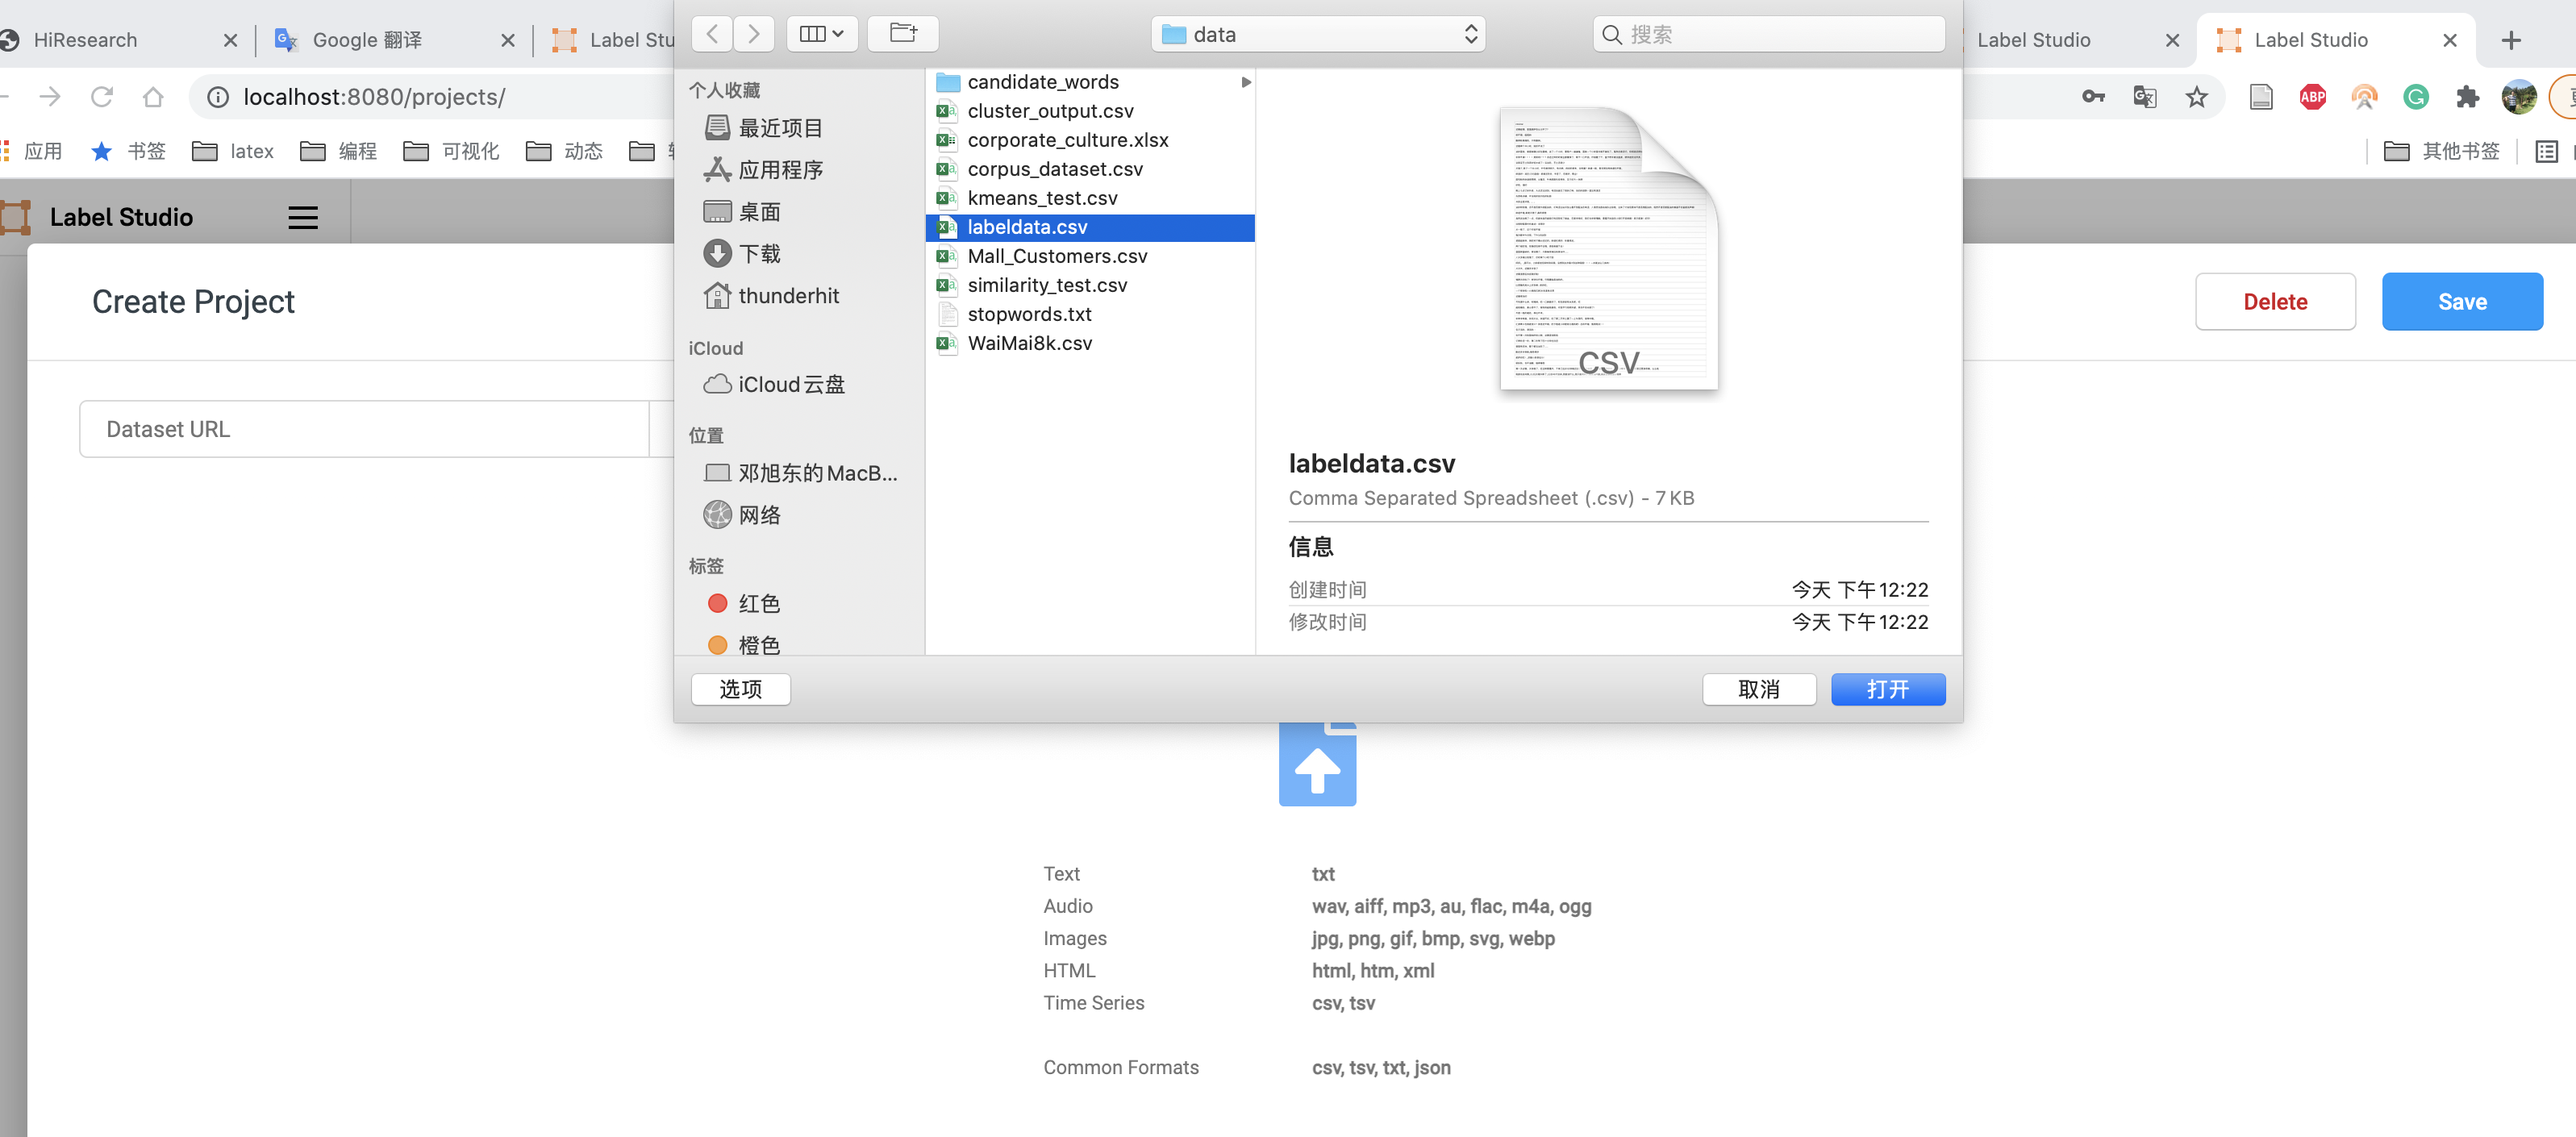Viewport: 2576px width, 1137px height.
Task: Open the column view mode dropdown
Action: (821, 34)
